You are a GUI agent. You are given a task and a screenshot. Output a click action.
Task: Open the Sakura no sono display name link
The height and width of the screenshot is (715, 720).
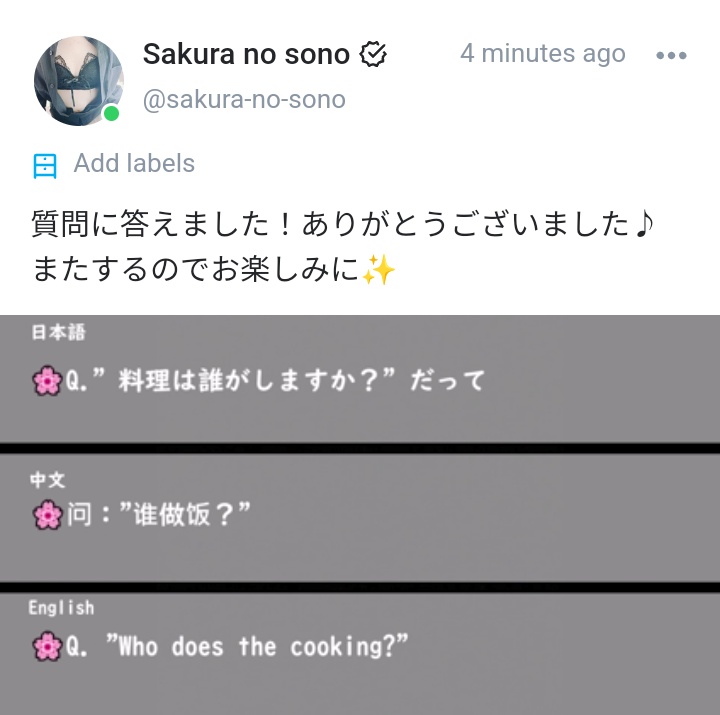point(246,54)
